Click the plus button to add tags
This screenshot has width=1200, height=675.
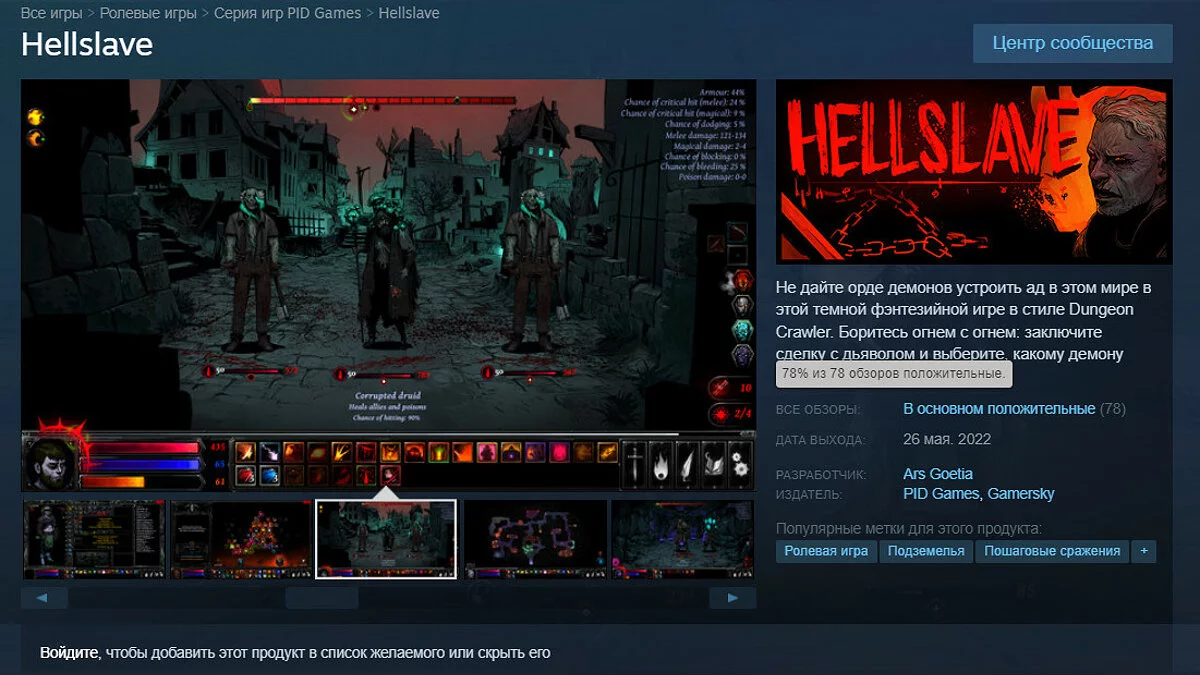(1144, 551)
